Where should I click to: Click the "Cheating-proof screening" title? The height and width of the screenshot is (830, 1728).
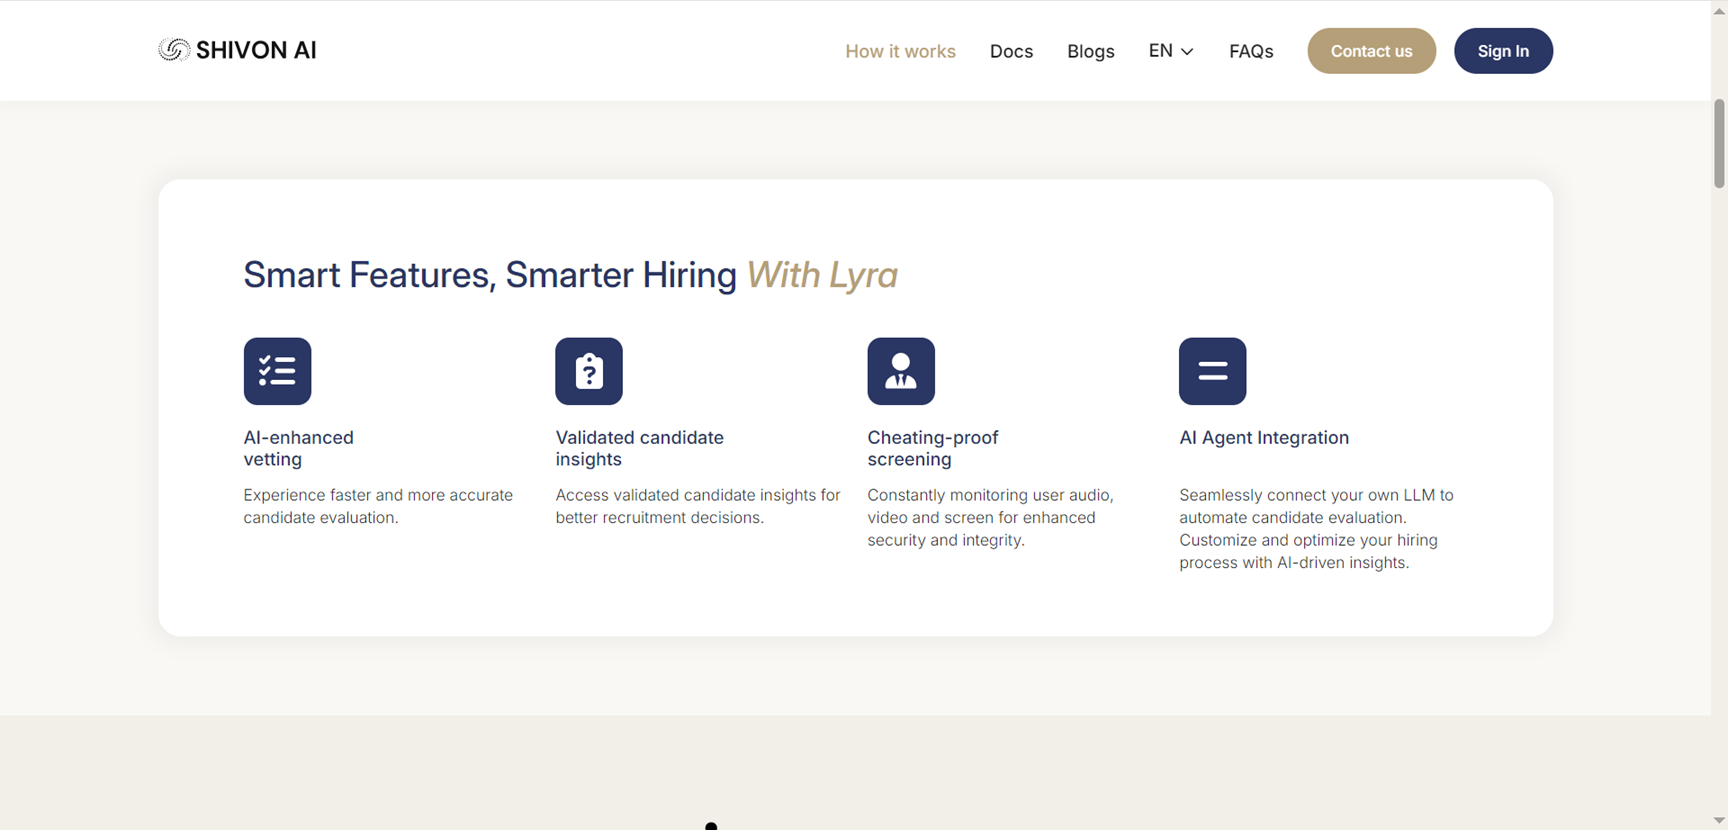pos(932,448)
